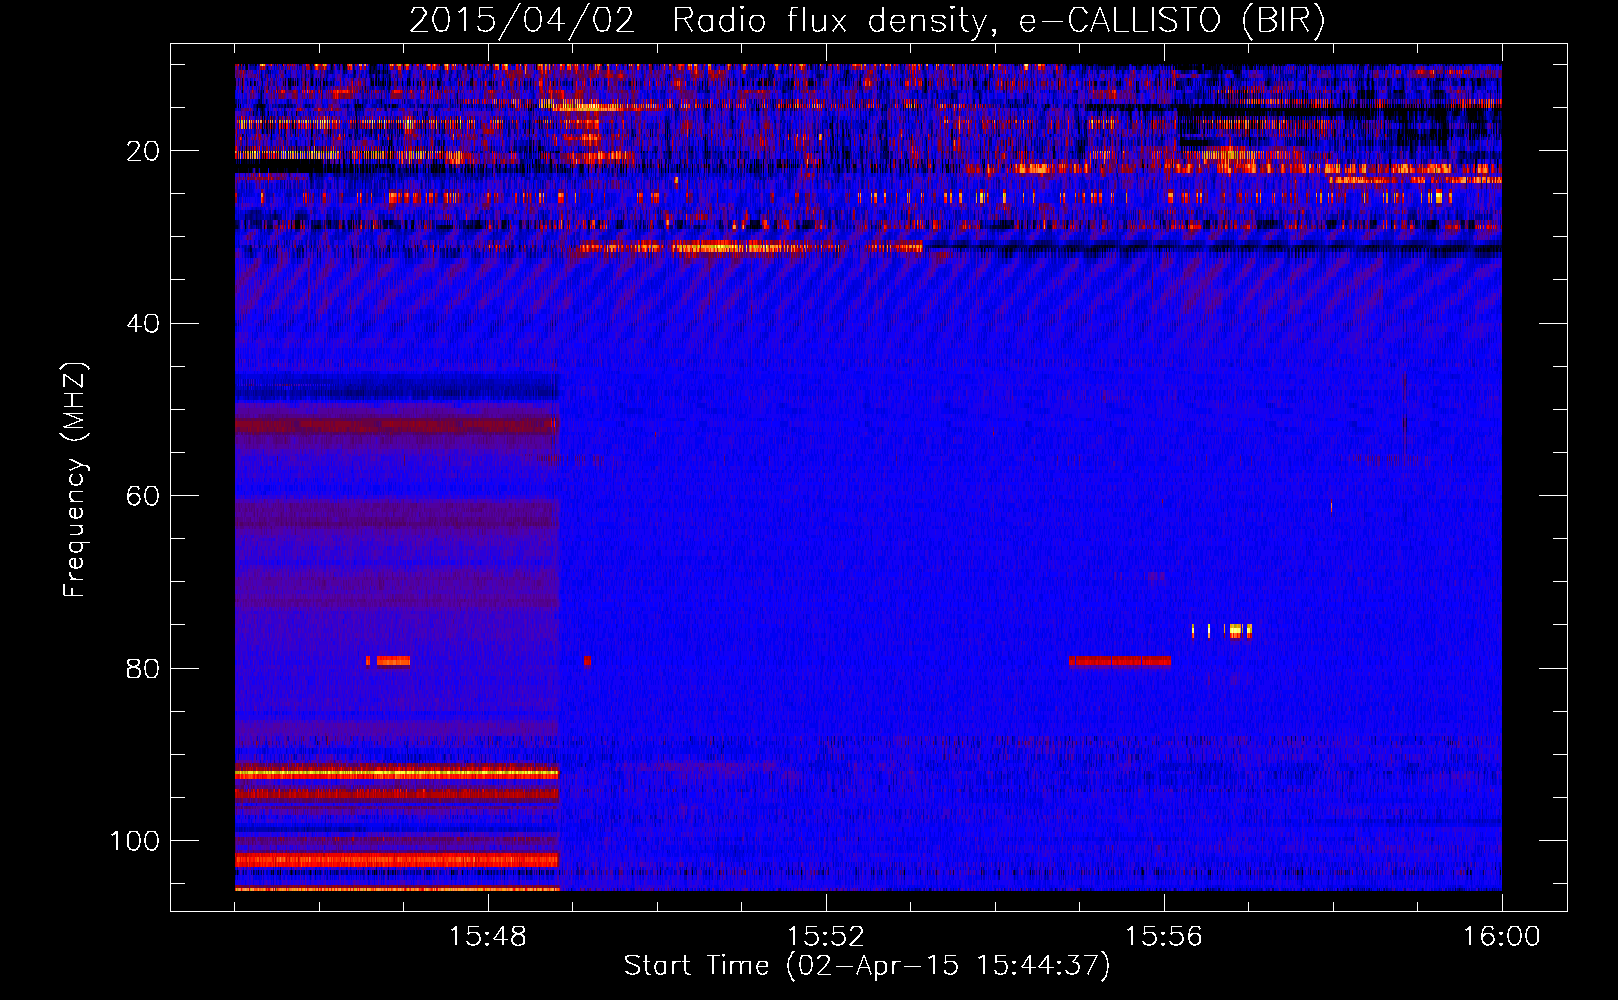The width and height of the screenshot is (1618, 1000).
Task: Click the 15:56 time tick label
Action: point(1164,937)
